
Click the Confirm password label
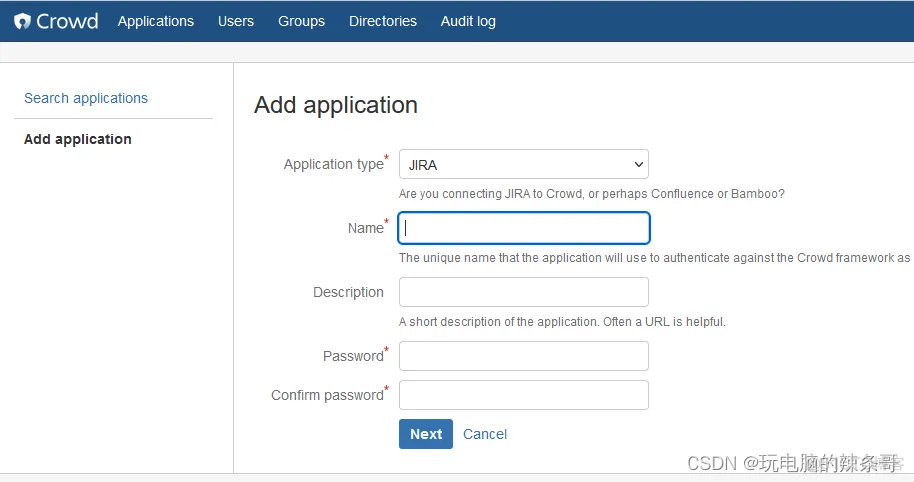point(327,395)
